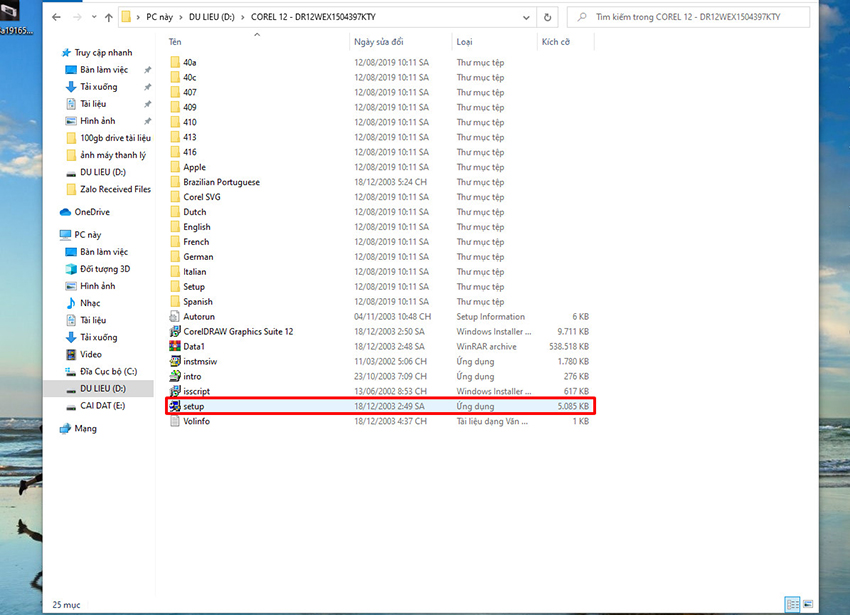
Task: Open Truy cập nhanh quick access
Action: (x=103, y=53)
